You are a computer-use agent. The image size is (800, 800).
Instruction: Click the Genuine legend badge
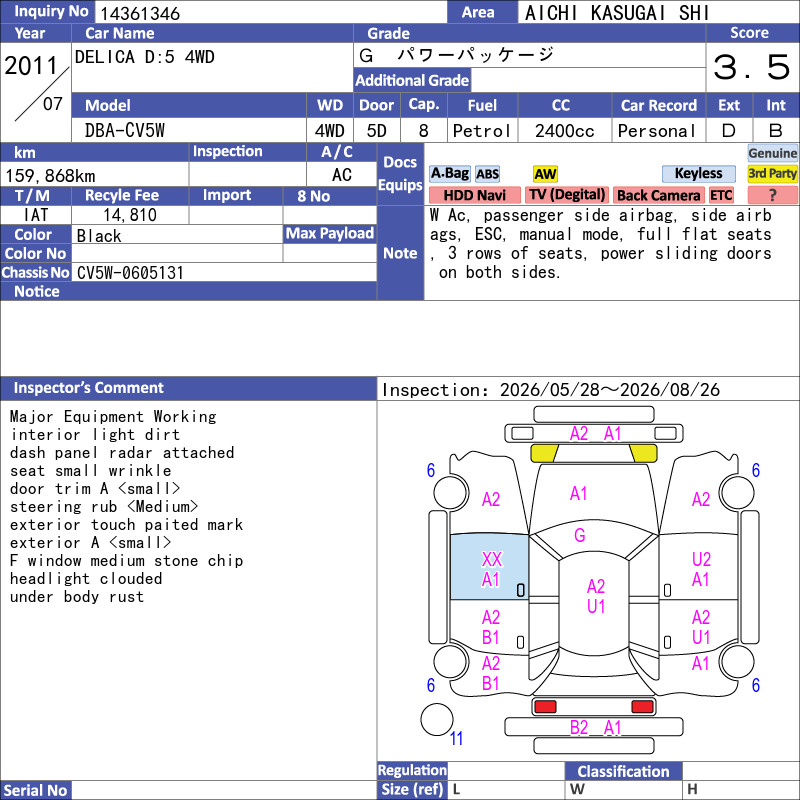coord(772,153)
